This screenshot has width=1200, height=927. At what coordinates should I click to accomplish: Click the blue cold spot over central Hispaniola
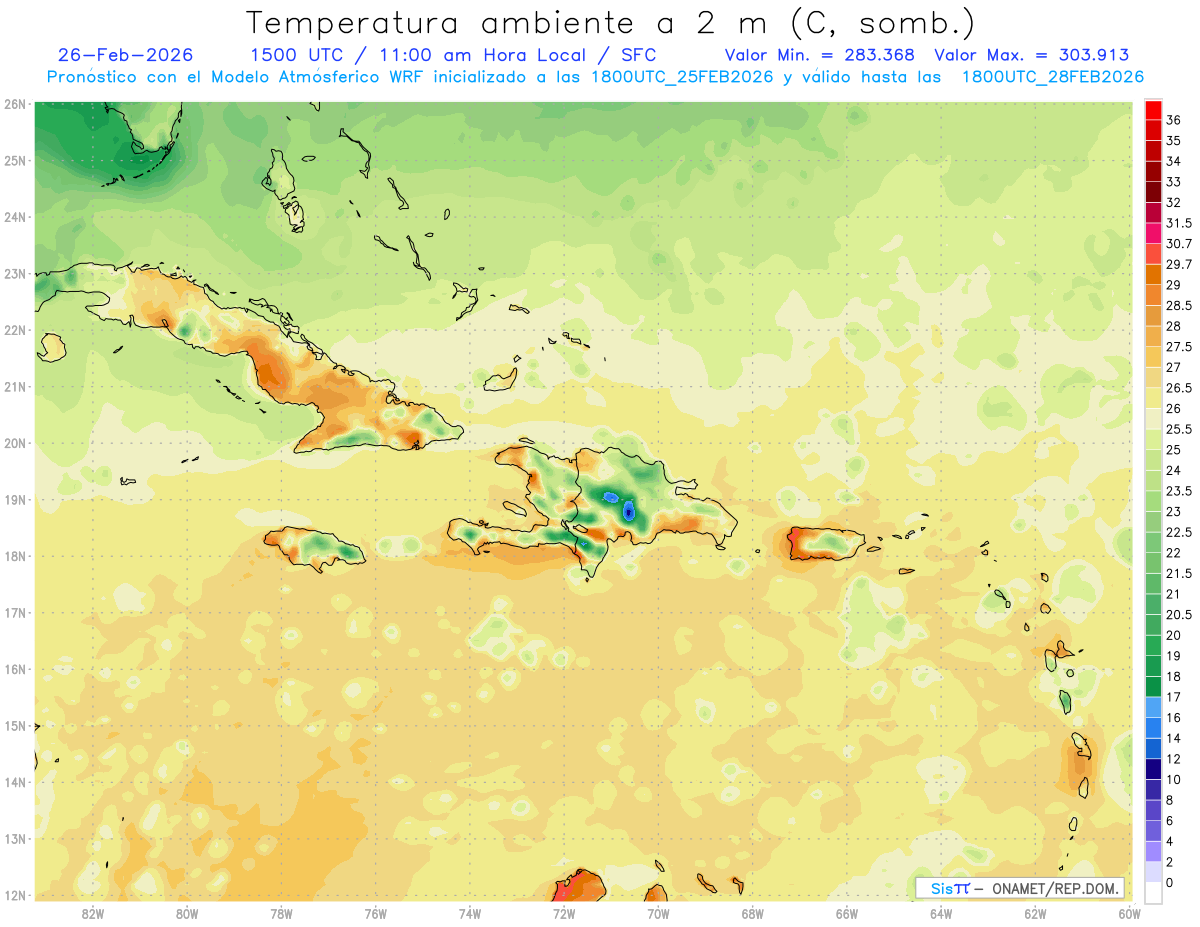click(628, 511)
